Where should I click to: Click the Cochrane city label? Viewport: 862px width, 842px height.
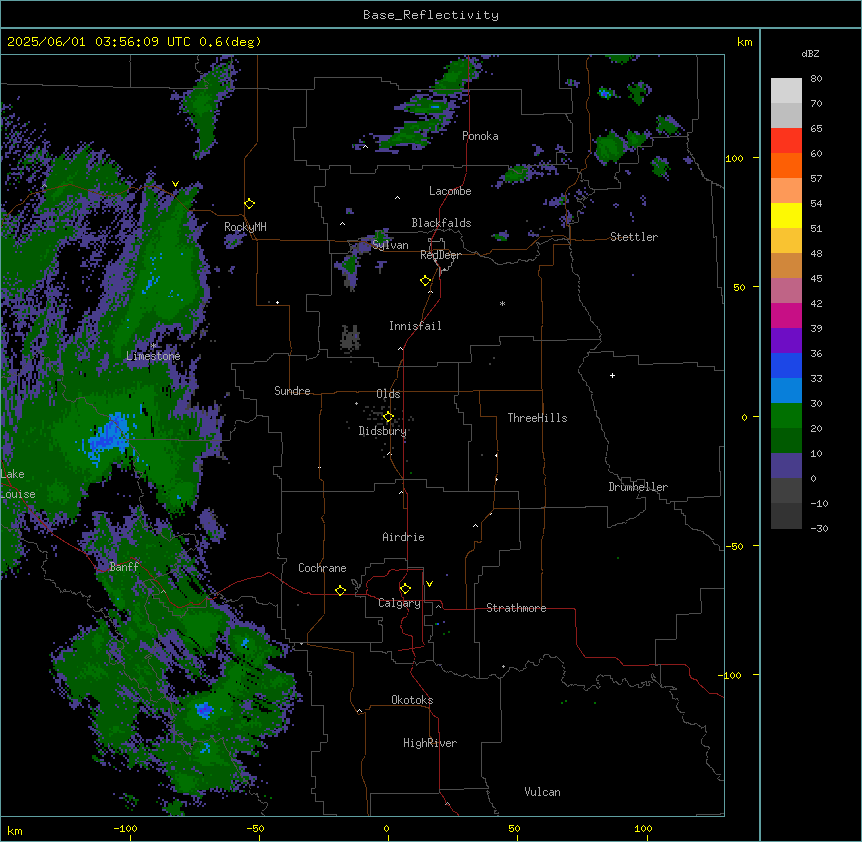tap(322, 568)
